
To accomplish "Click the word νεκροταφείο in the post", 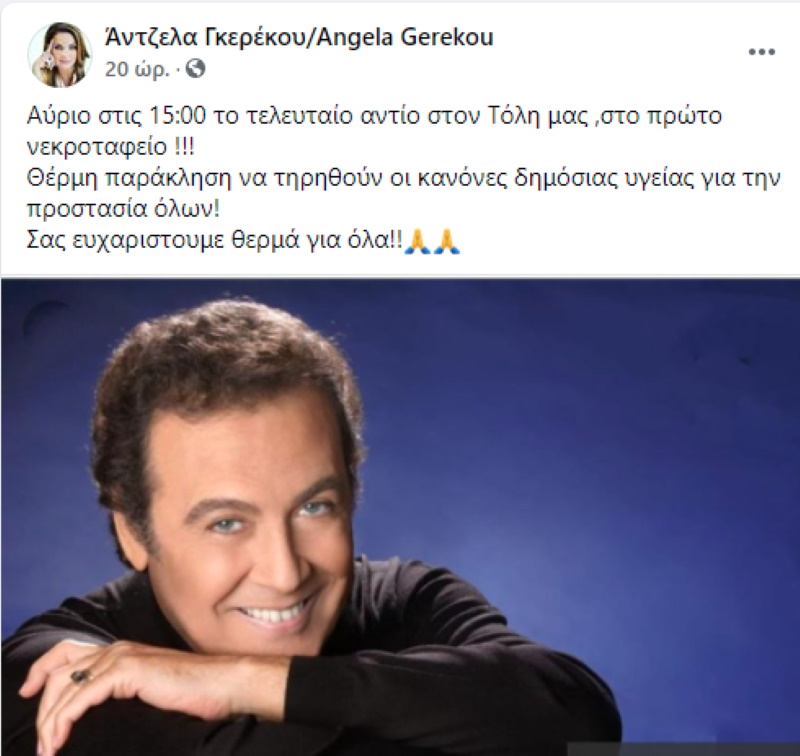I will 96,147.
